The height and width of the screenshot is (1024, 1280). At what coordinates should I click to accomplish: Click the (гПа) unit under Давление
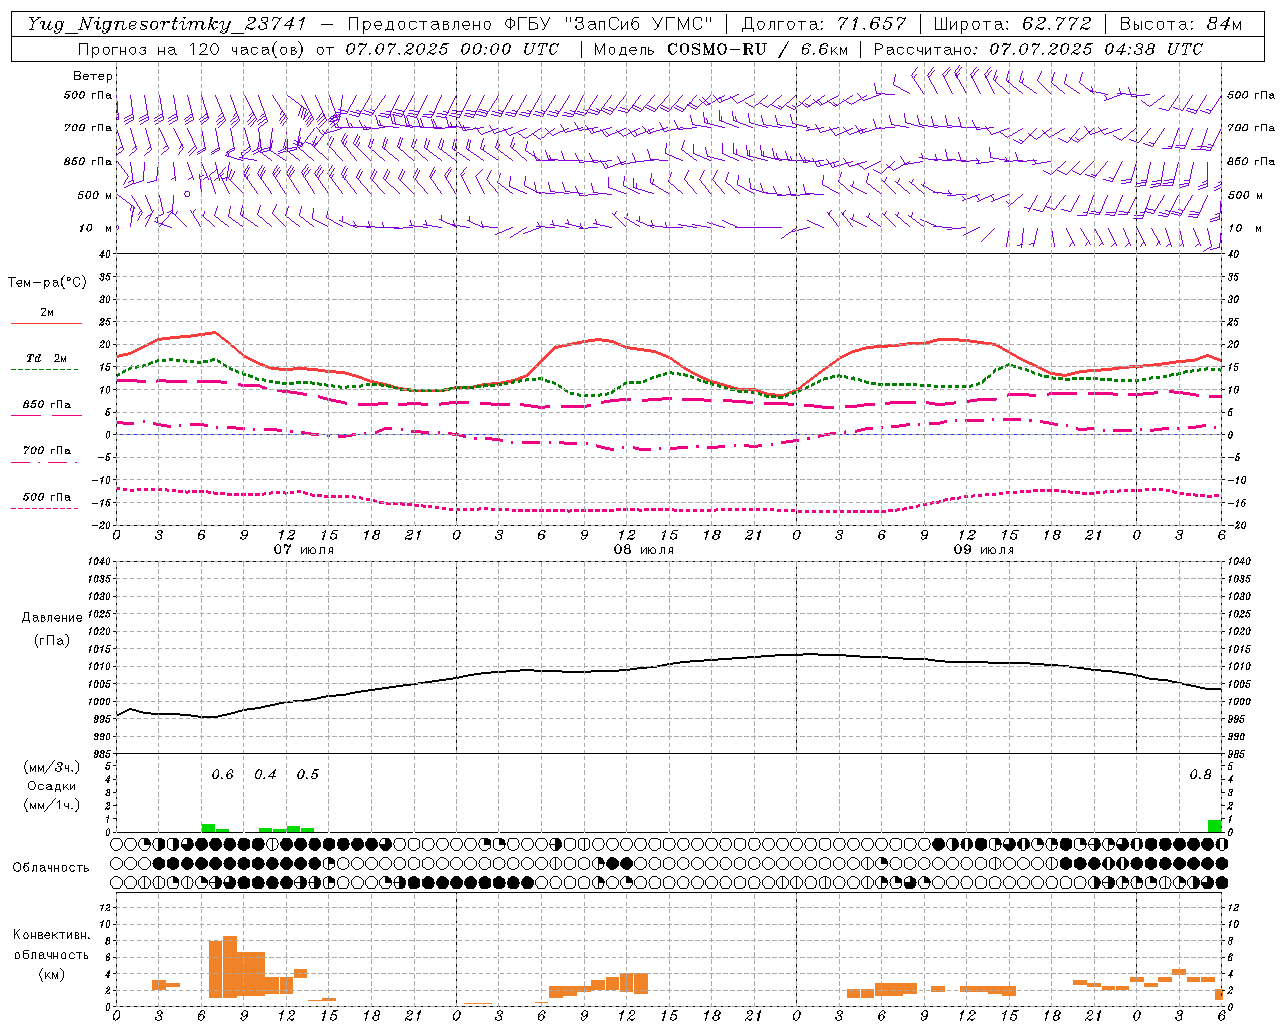point(52,641)
